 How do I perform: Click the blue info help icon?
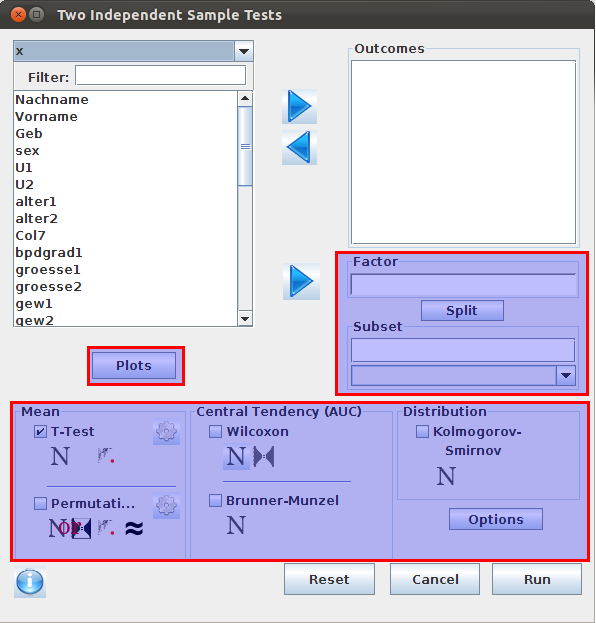30,582
